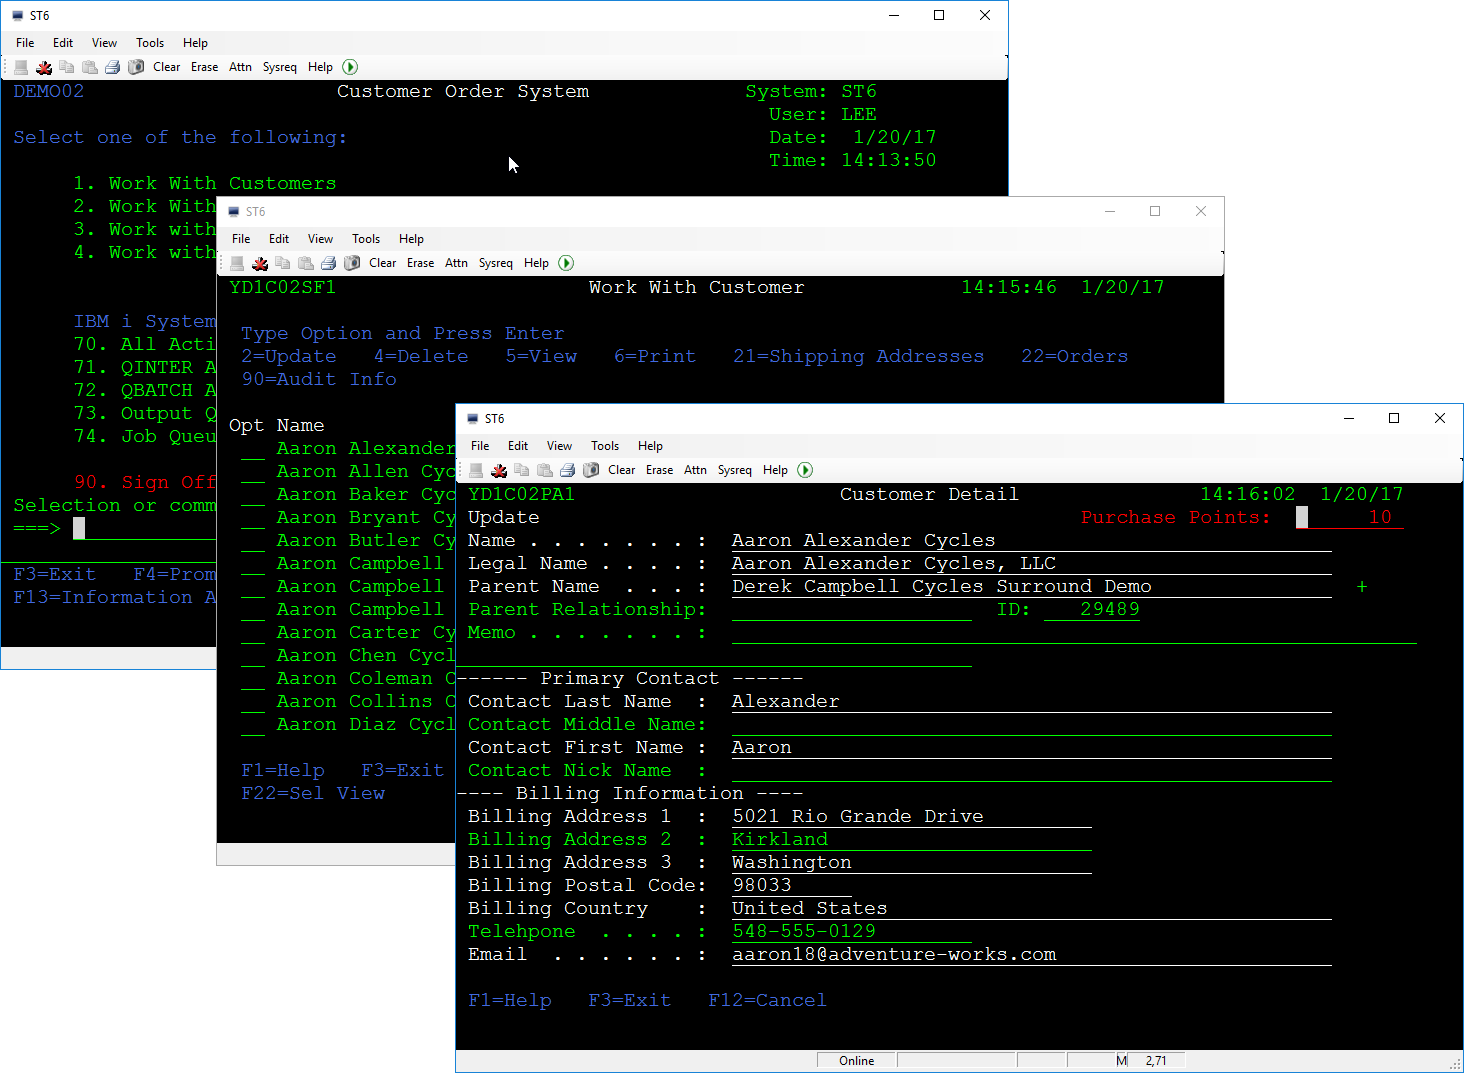
Task: Click the green play icon in the Work With Customer toolbar
Action: (566, 263)
